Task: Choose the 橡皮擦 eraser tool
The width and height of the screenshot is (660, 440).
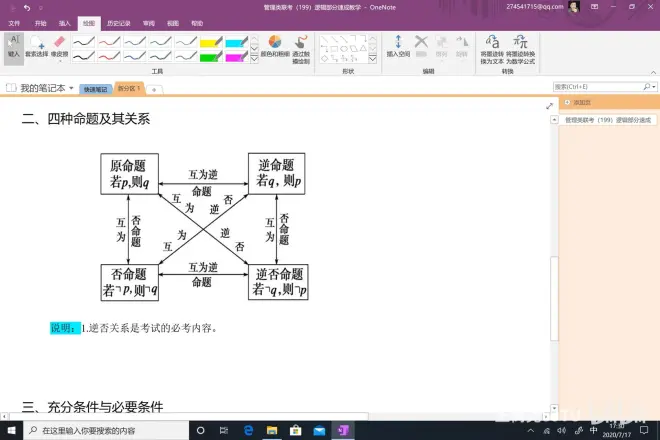Action: (59, 47)
